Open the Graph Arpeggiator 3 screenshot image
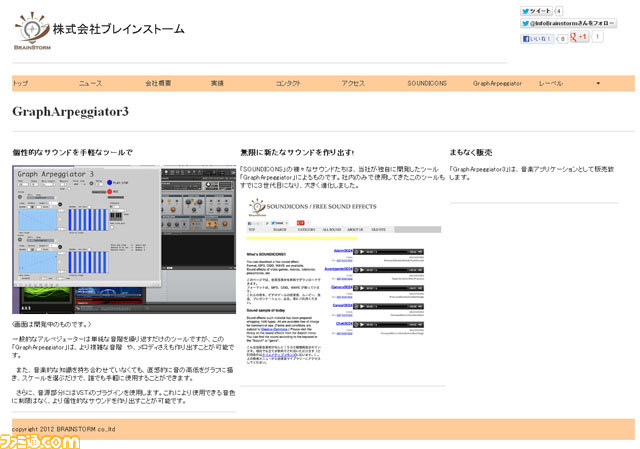Viewport: 640px width, 449px height. (x=124, y=239)
